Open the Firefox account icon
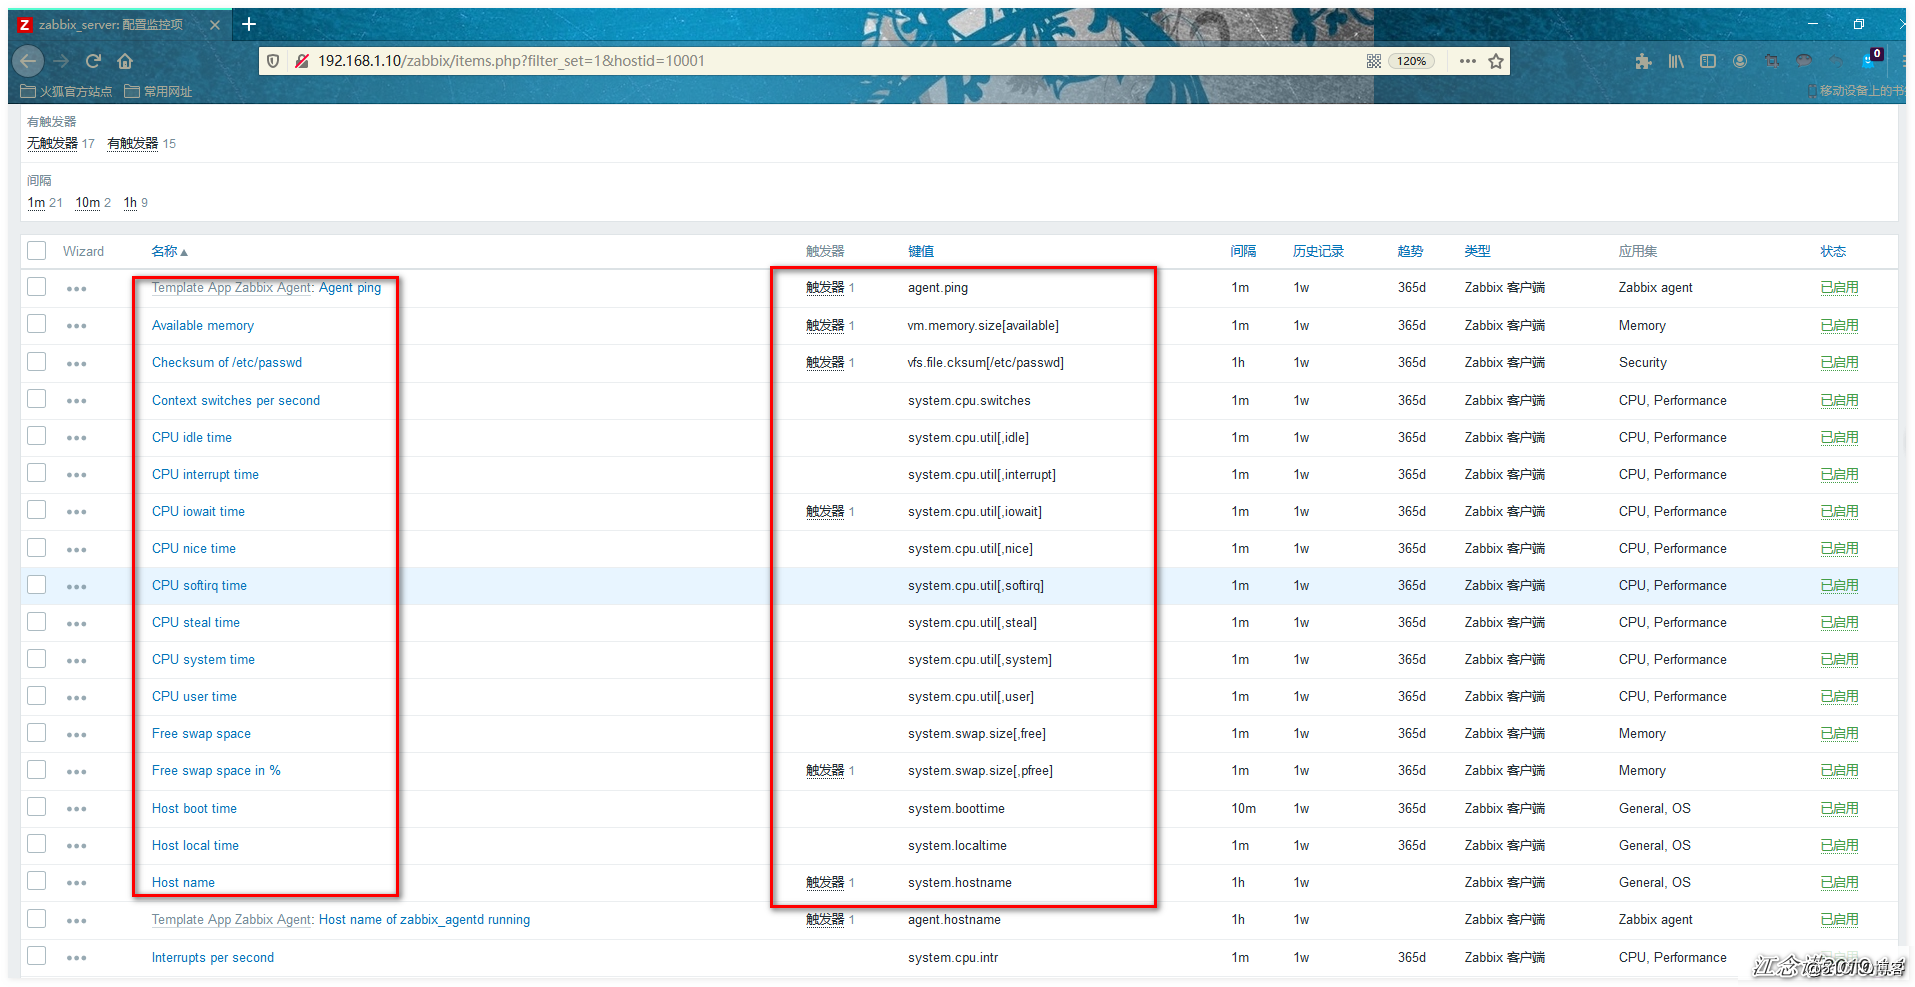 click(x=1740, y=61)
